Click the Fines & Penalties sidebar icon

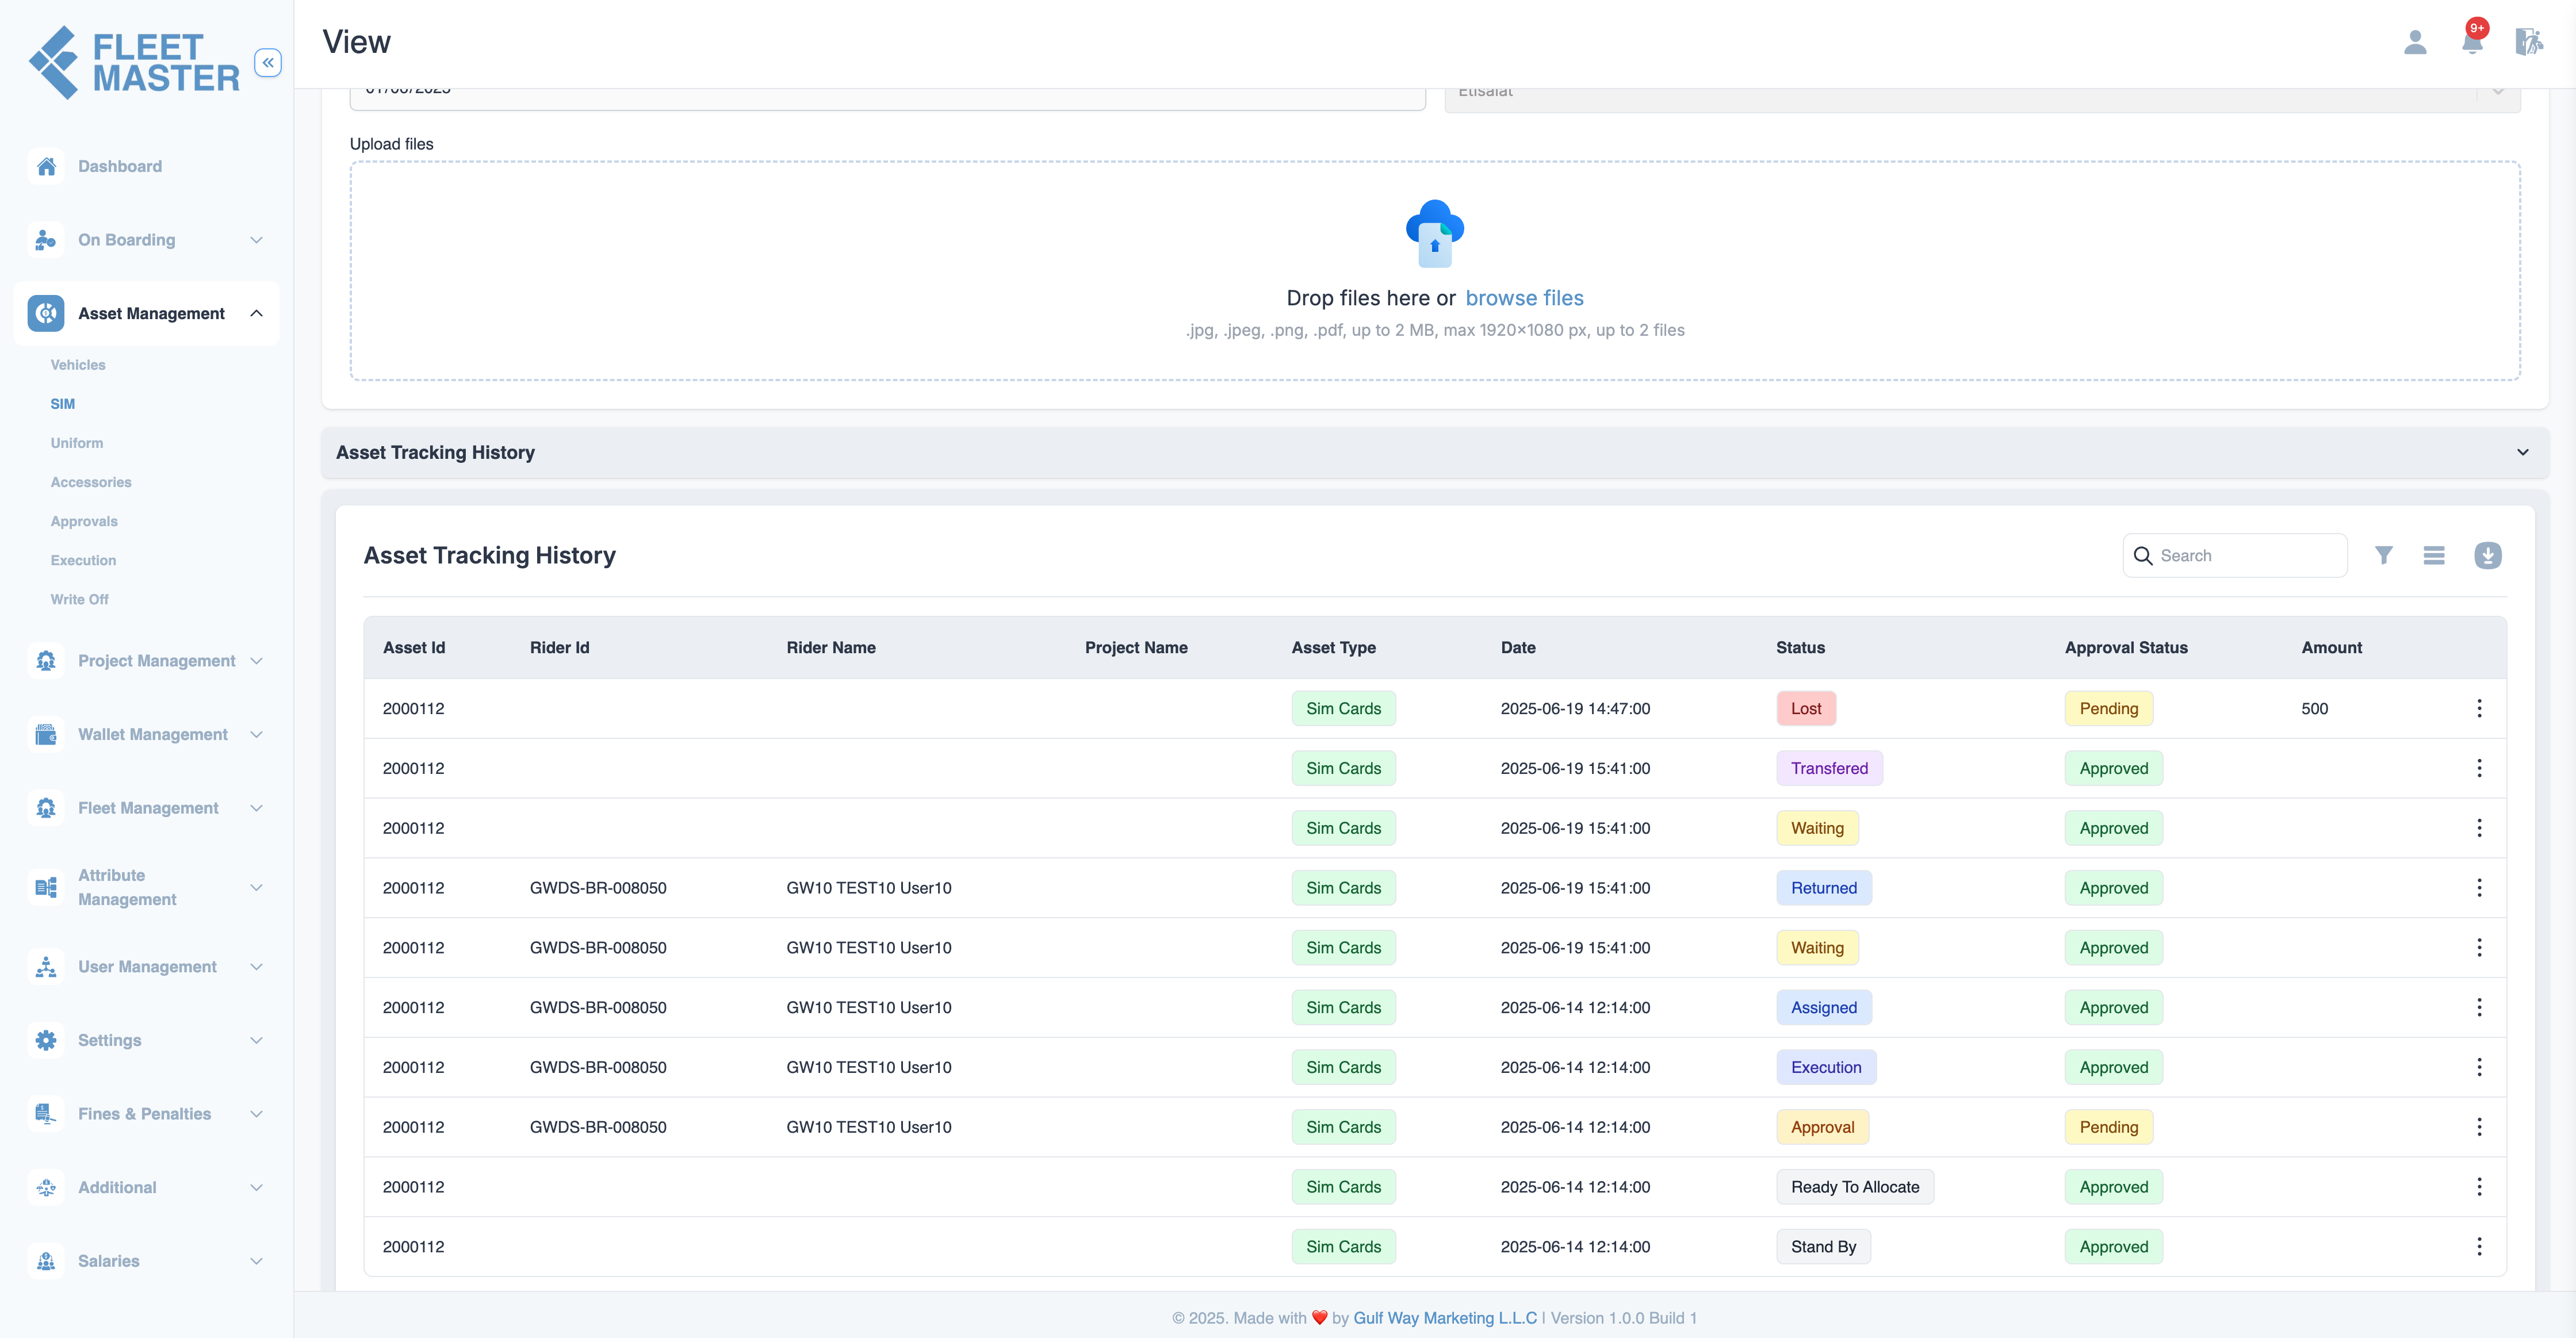click(46, 1114)
